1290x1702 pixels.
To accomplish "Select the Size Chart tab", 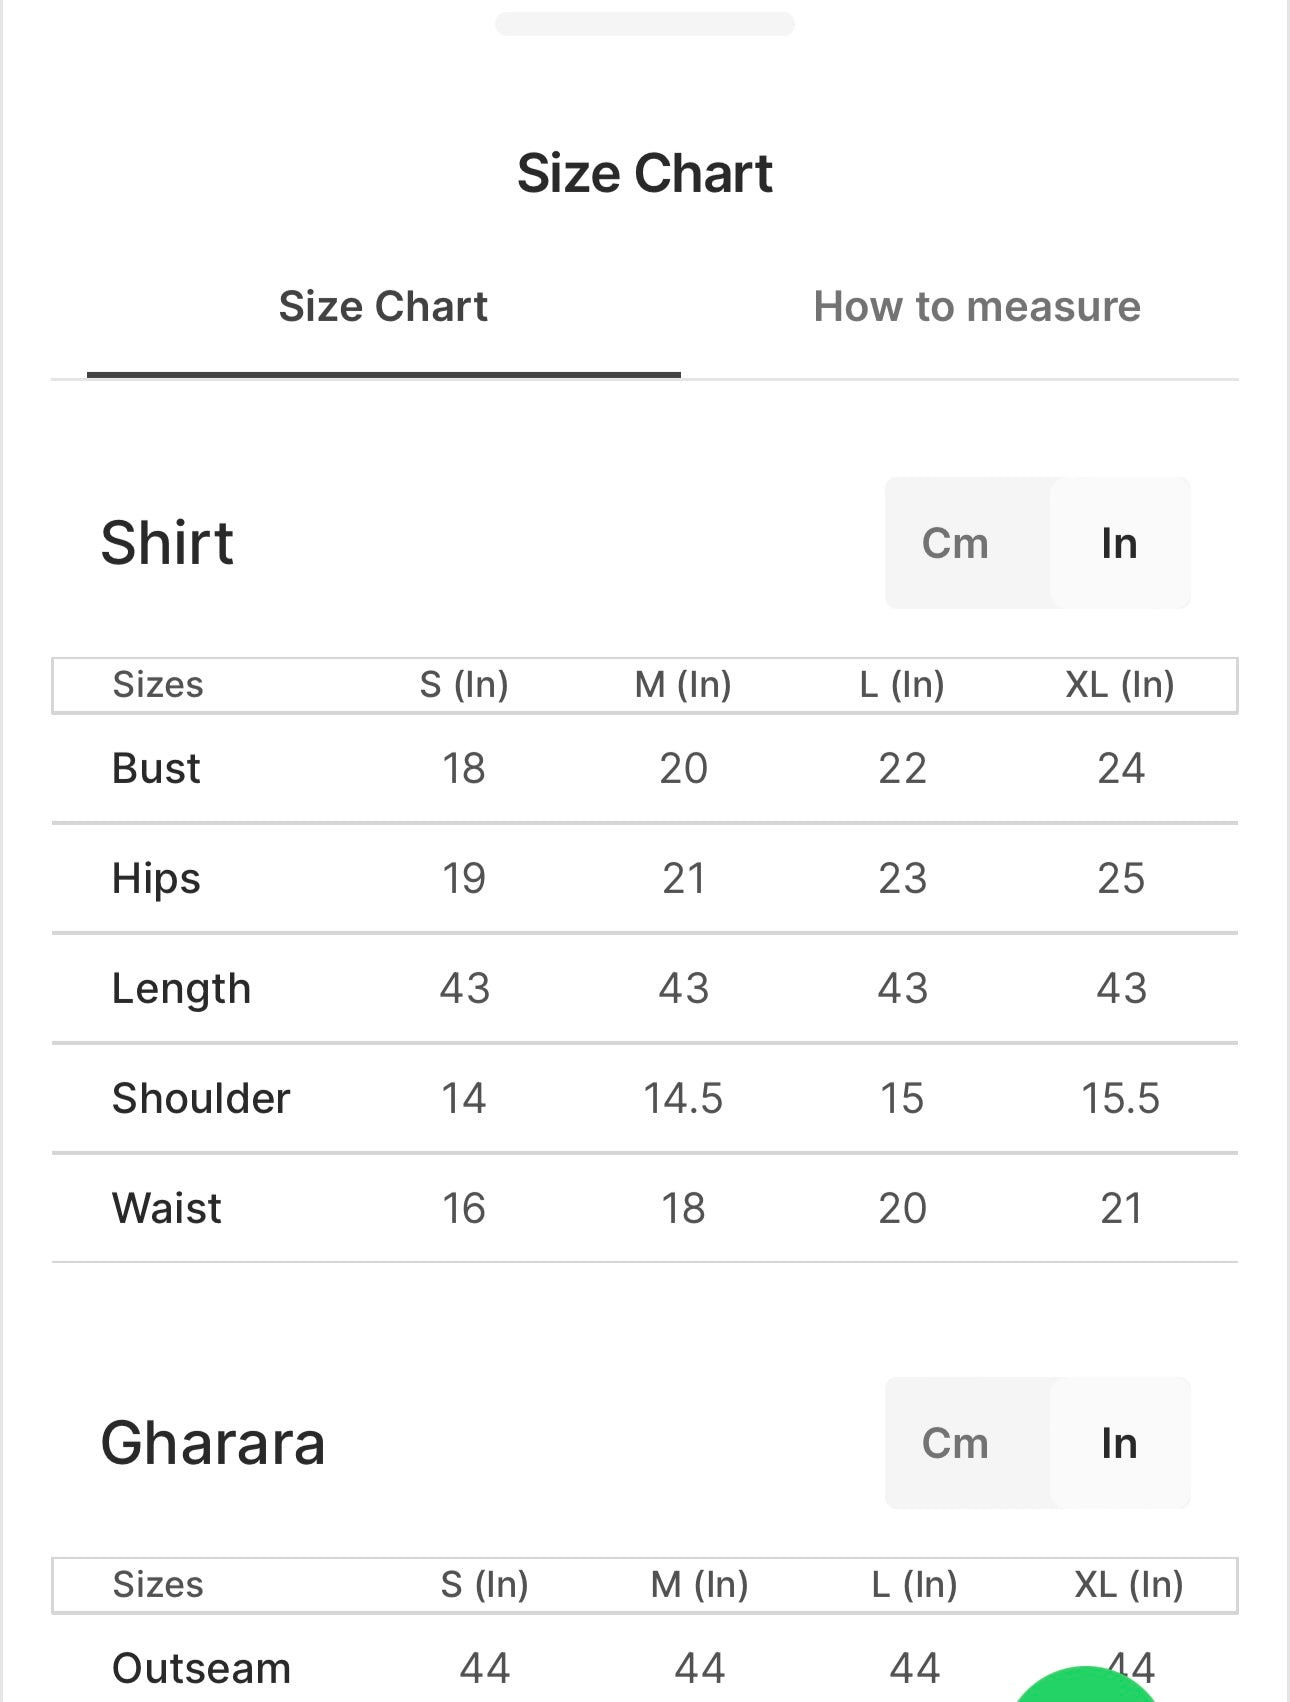I will (383, 307).
